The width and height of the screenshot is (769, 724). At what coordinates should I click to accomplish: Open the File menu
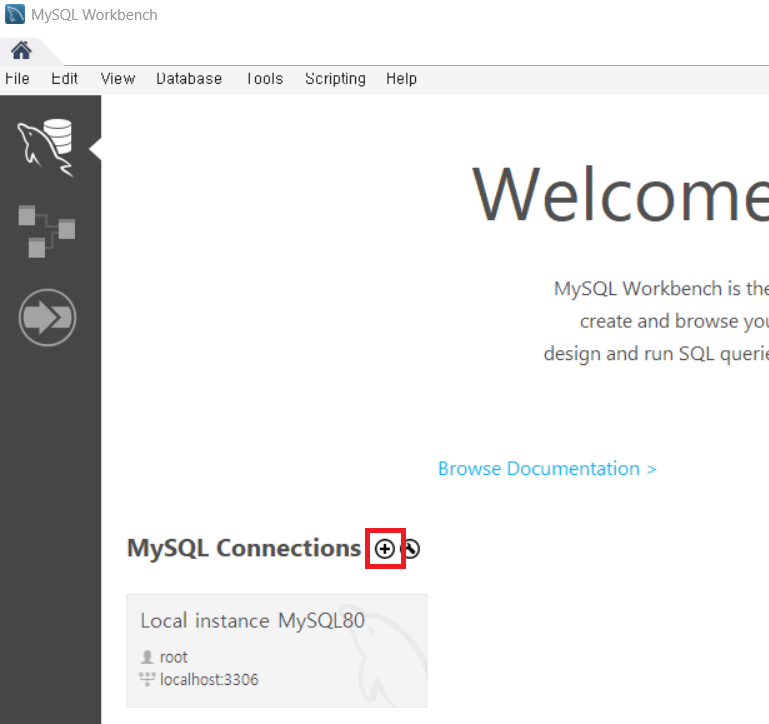pyautogui.click(x=17, y=78)
